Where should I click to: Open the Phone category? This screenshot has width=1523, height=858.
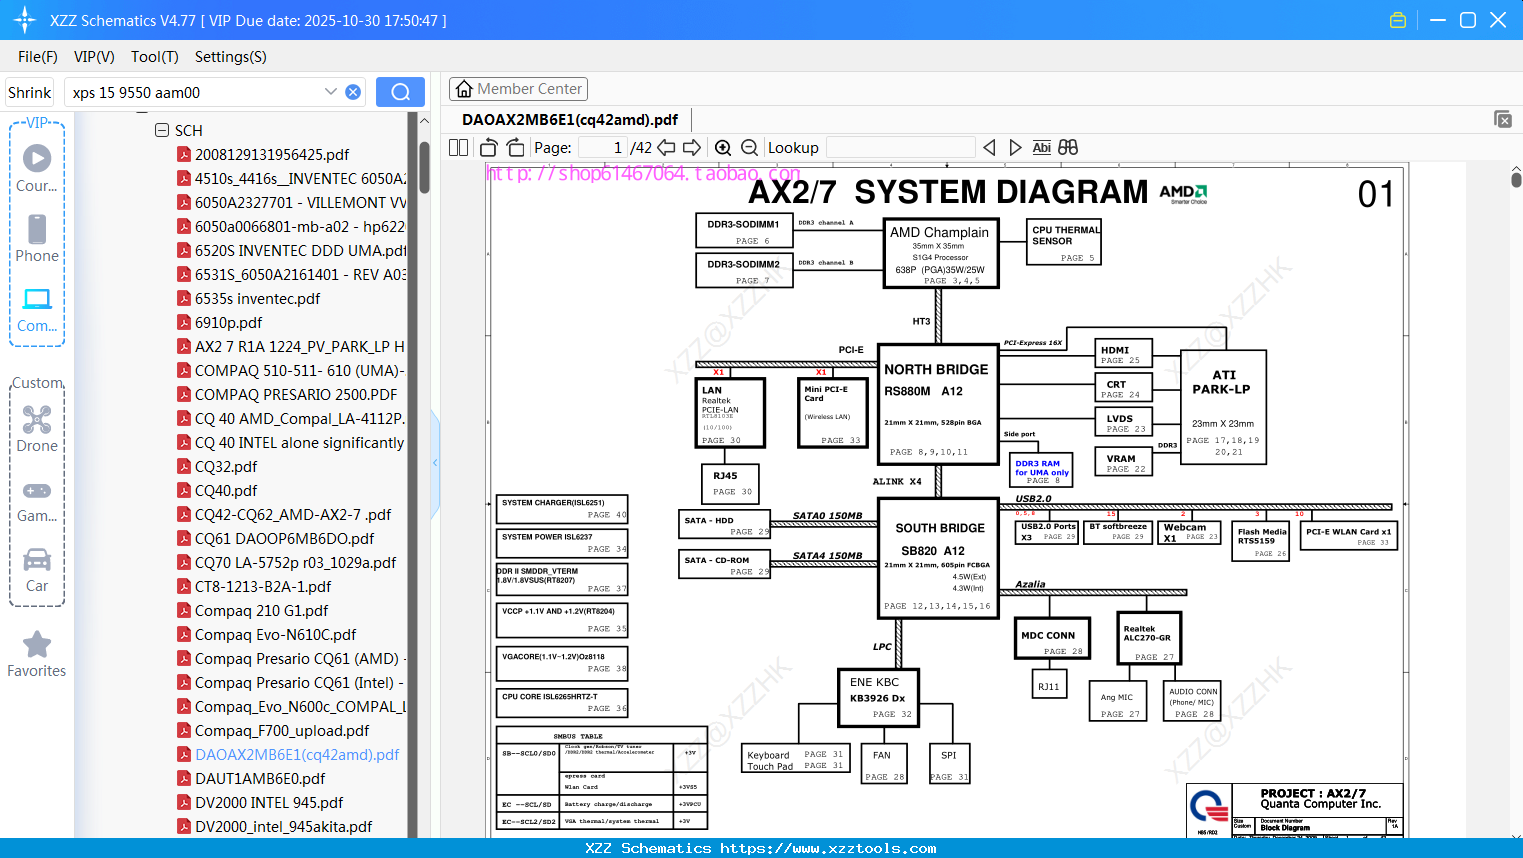coord(37,238)
